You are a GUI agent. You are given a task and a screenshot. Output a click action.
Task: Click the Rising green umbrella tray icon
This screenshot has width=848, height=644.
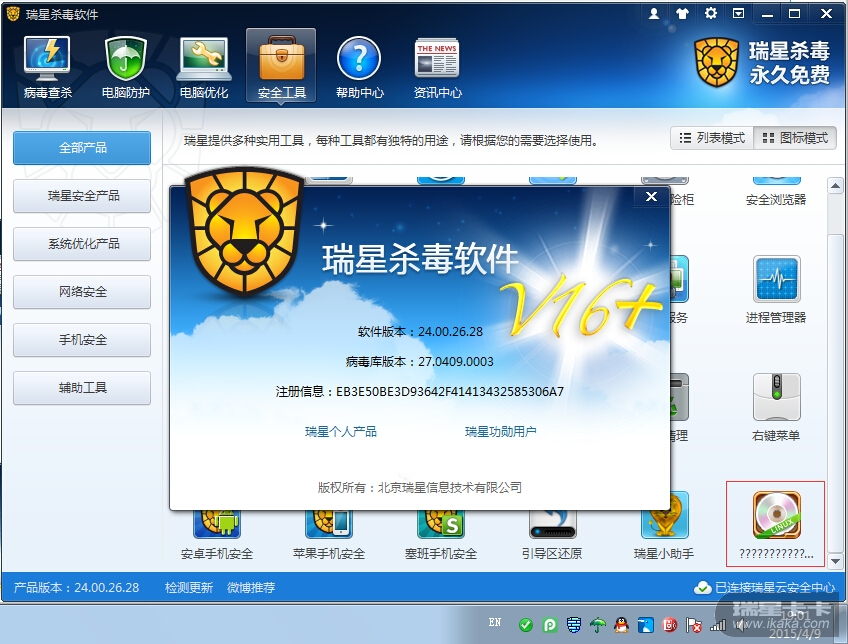(x=598, y=625)
